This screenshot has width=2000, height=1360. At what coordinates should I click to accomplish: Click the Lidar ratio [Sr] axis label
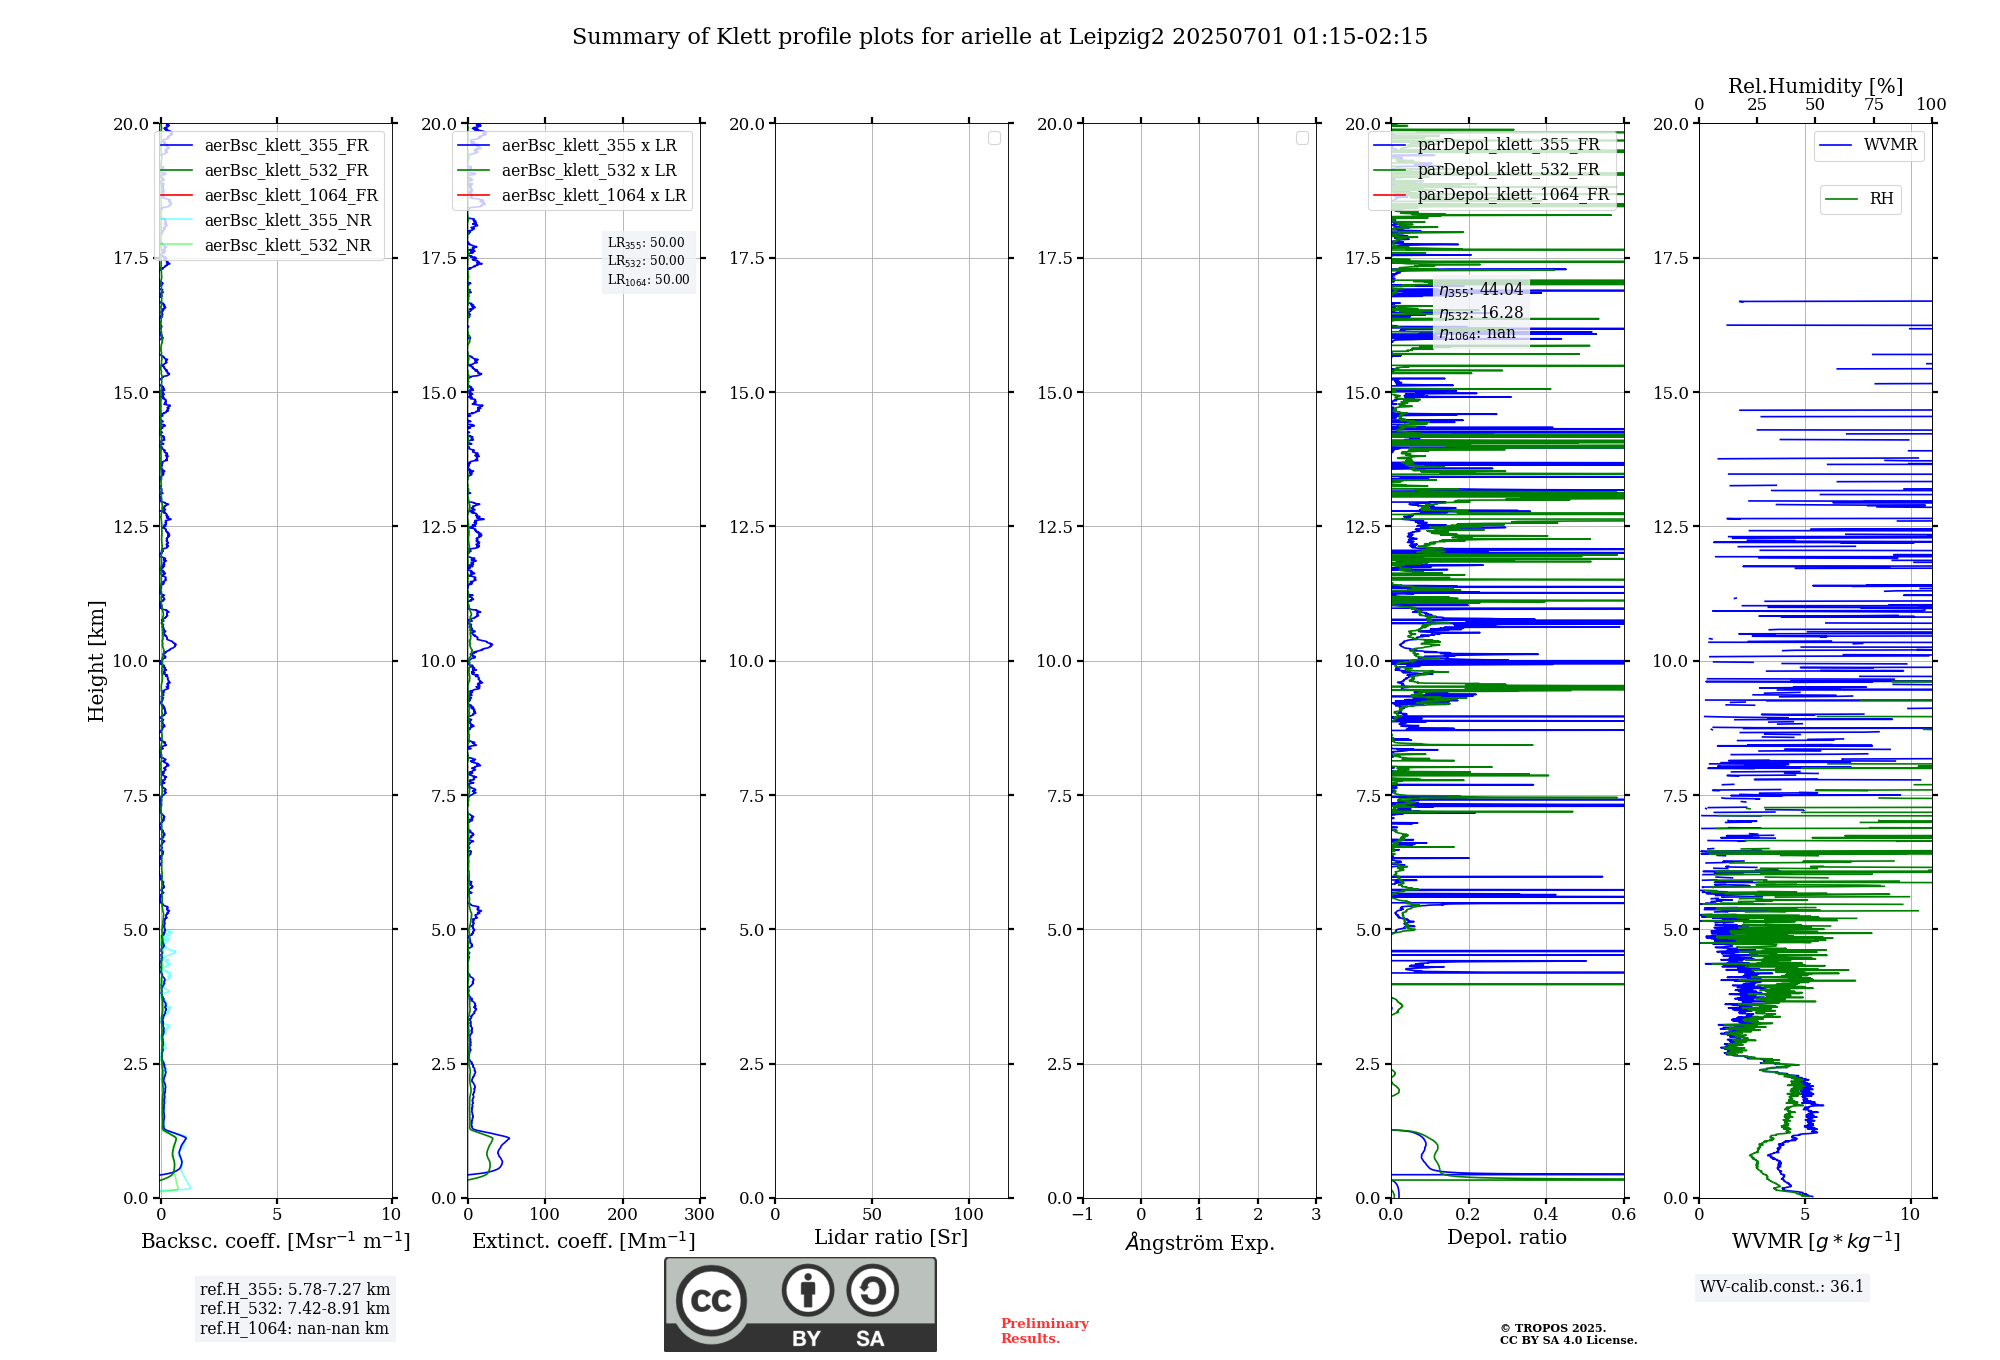[891, 1238]
